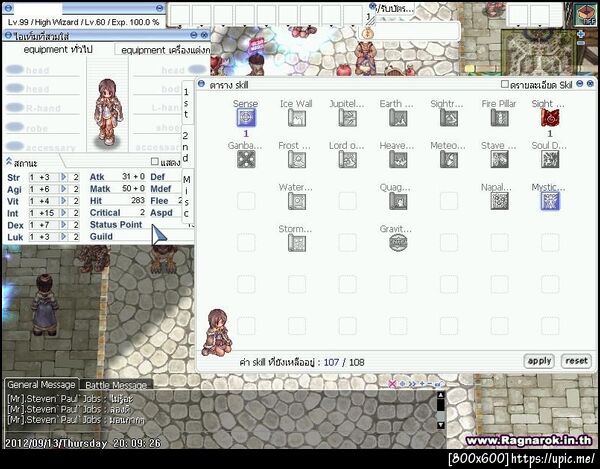Click the minimap zoom-in plus icon
The width and height of the screenshot is (600, 469).
click(x=580, y=34)
